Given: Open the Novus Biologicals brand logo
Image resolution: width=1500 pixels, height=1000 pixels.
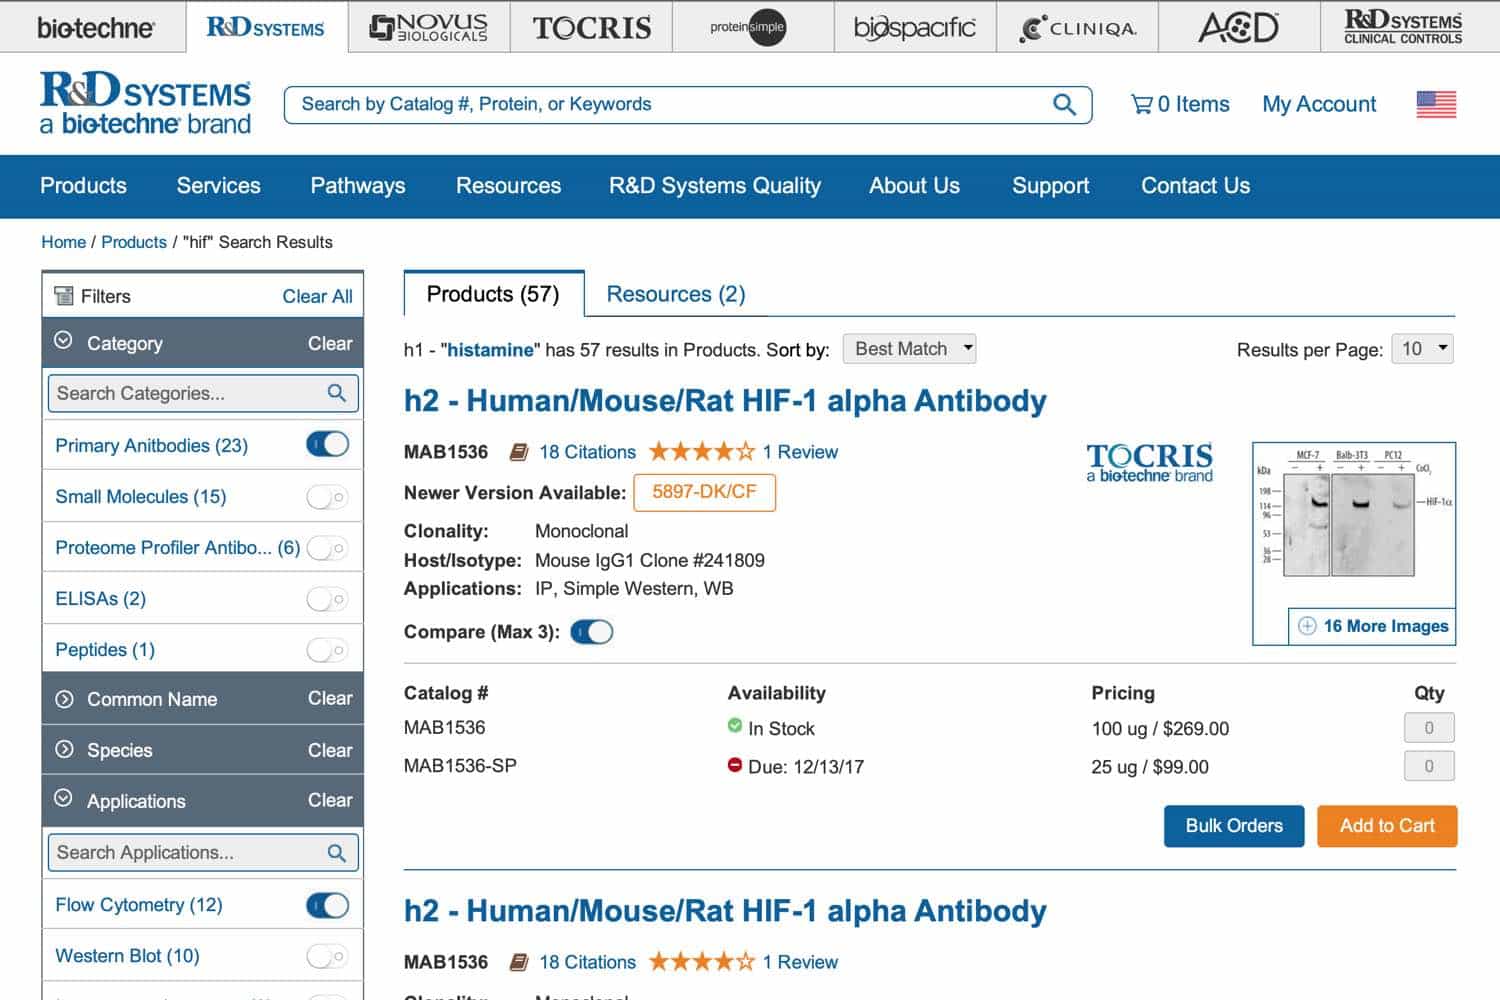Looking at the screenshot, I should (429, 27).
